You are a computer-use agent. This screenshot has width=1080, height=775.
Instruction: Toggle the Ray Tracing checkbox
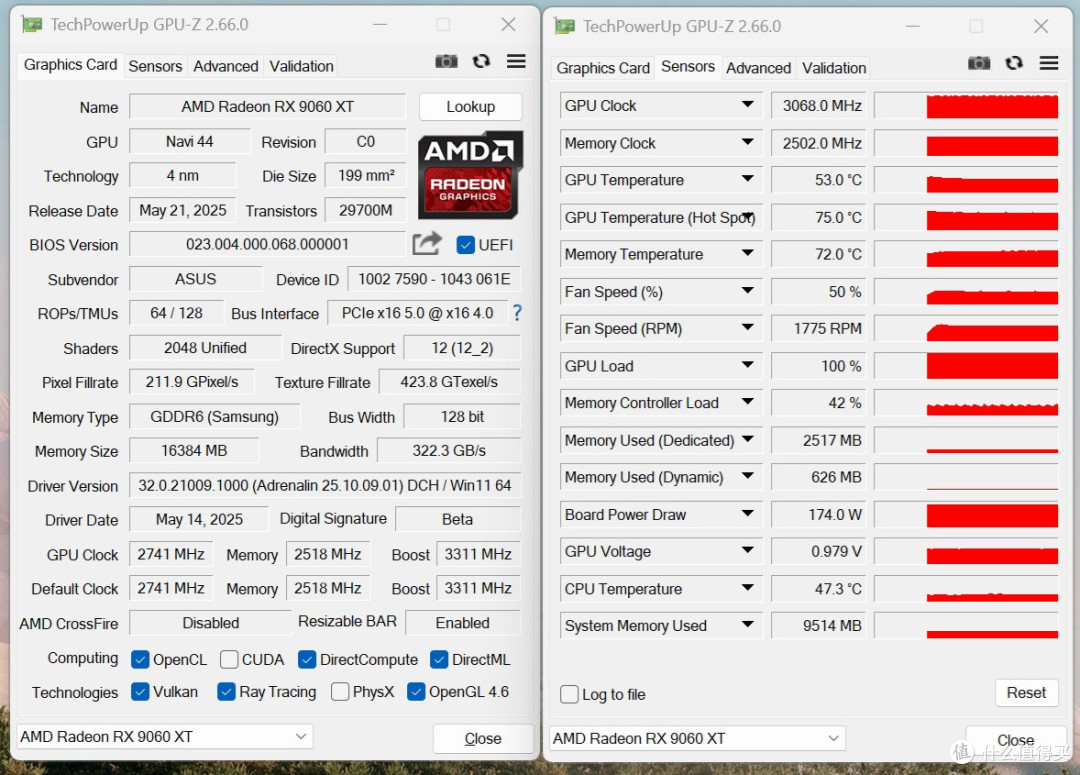[x=226, y=691]
